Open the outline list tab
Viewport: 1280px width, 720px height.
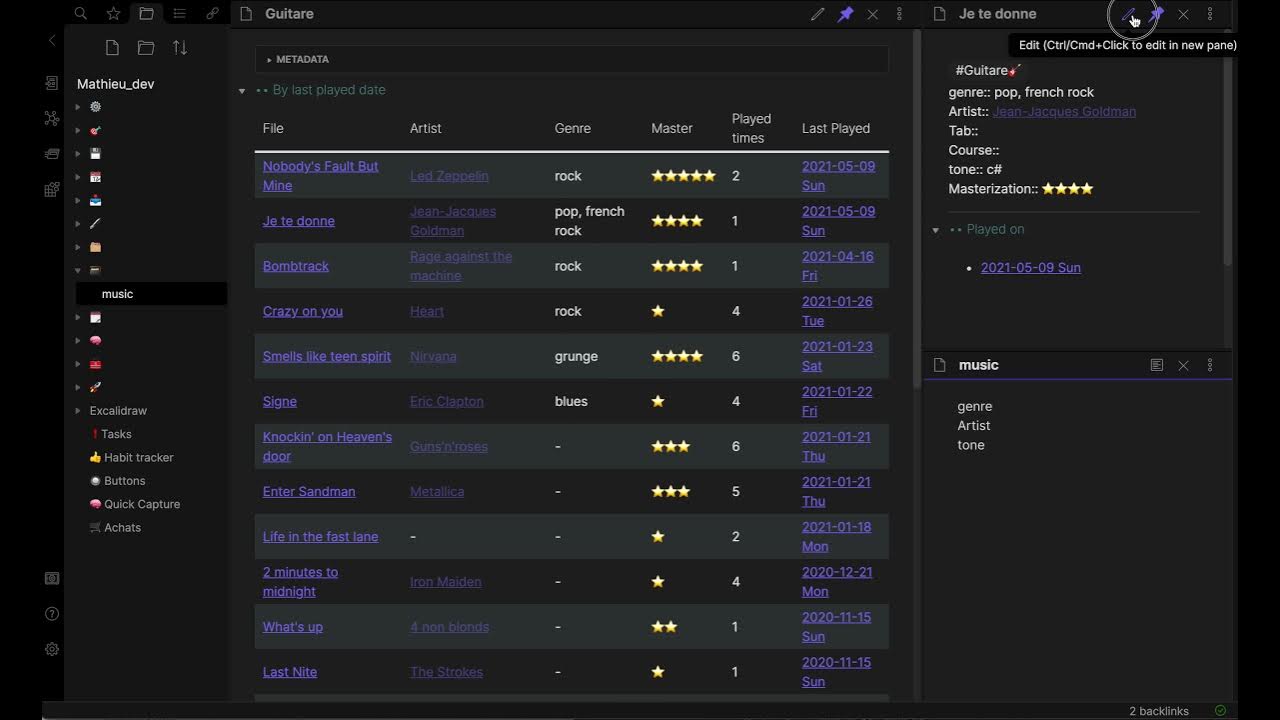pos(179,14)
